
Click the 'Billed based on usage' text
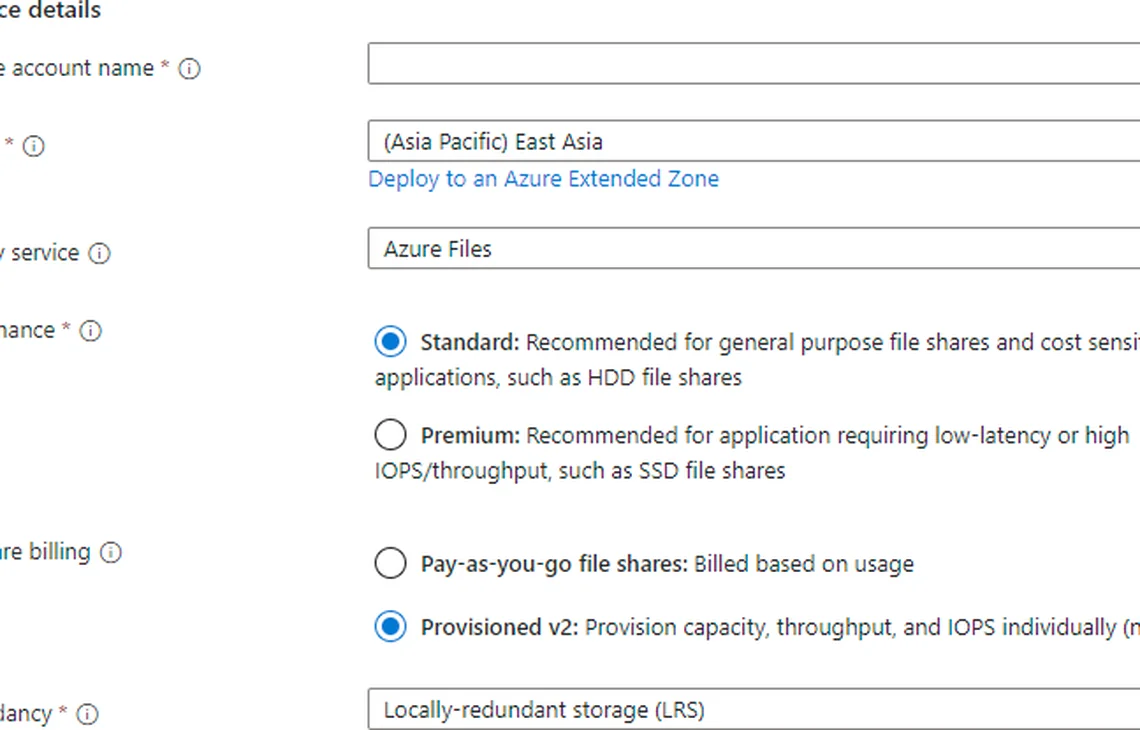pyautogui.click(x=803, y=564)
